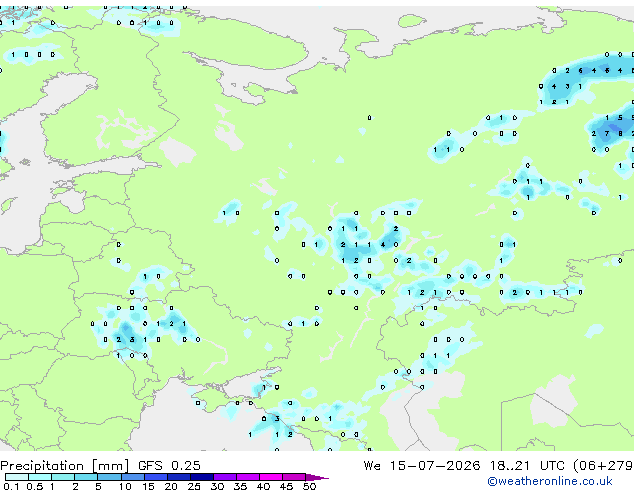634x490 pixels.
Task: Pick the 40–45 mm magenta legend swatch
Action: click(271, 477)
